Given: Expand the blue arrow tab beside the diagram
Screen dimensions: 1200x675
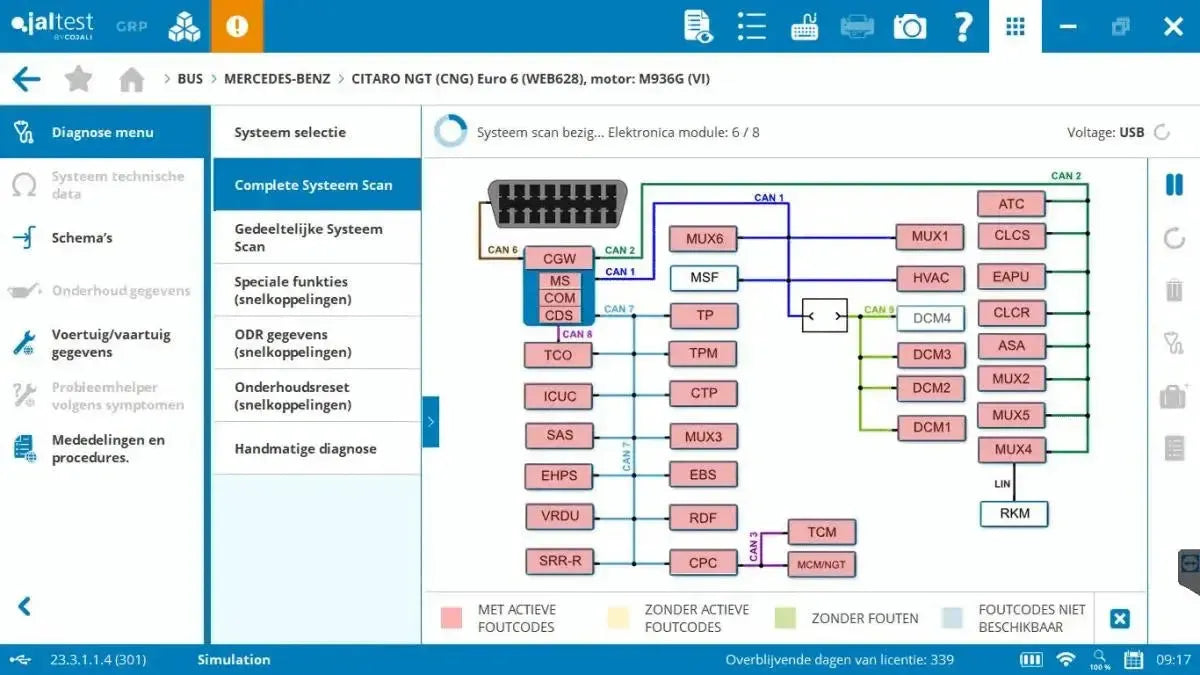Looking at the screenshot, I should 431,422.
